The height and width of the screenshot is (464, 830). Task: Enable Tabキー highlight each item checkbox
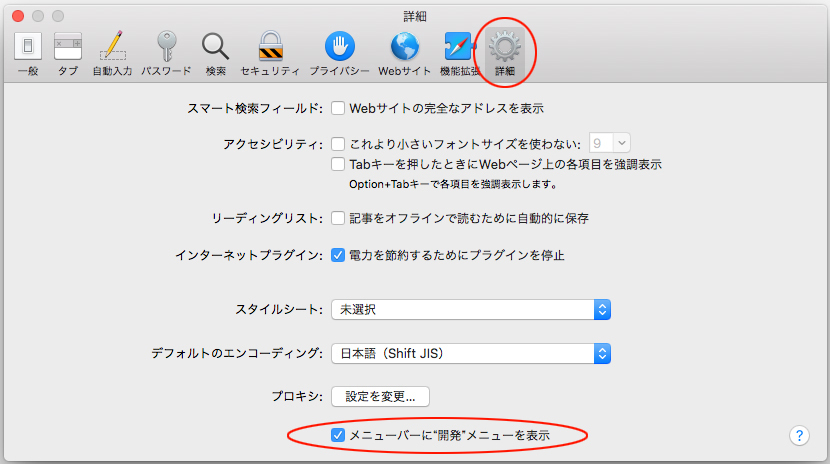pyautogui.click(x=338, y=164)
